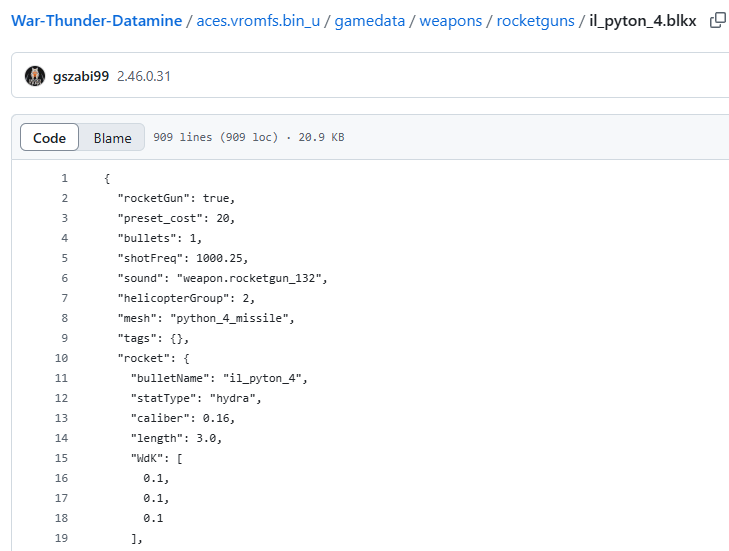Select line number 13
The height and width of the screenshot is (551, 729).
pos(61,418)
